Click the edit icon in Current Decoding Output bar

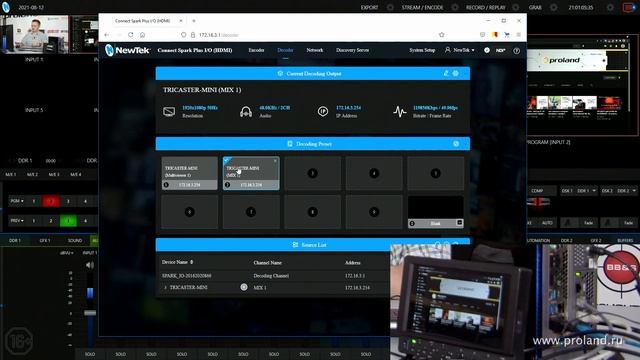pyautogui.click(x=446, y=73)
